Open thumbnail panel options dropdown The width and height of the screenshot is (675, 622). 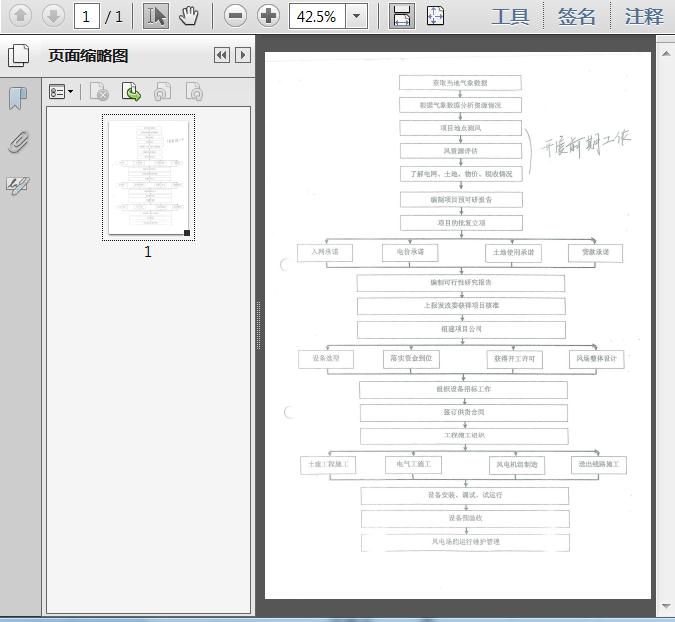click(x=62, y=92)
